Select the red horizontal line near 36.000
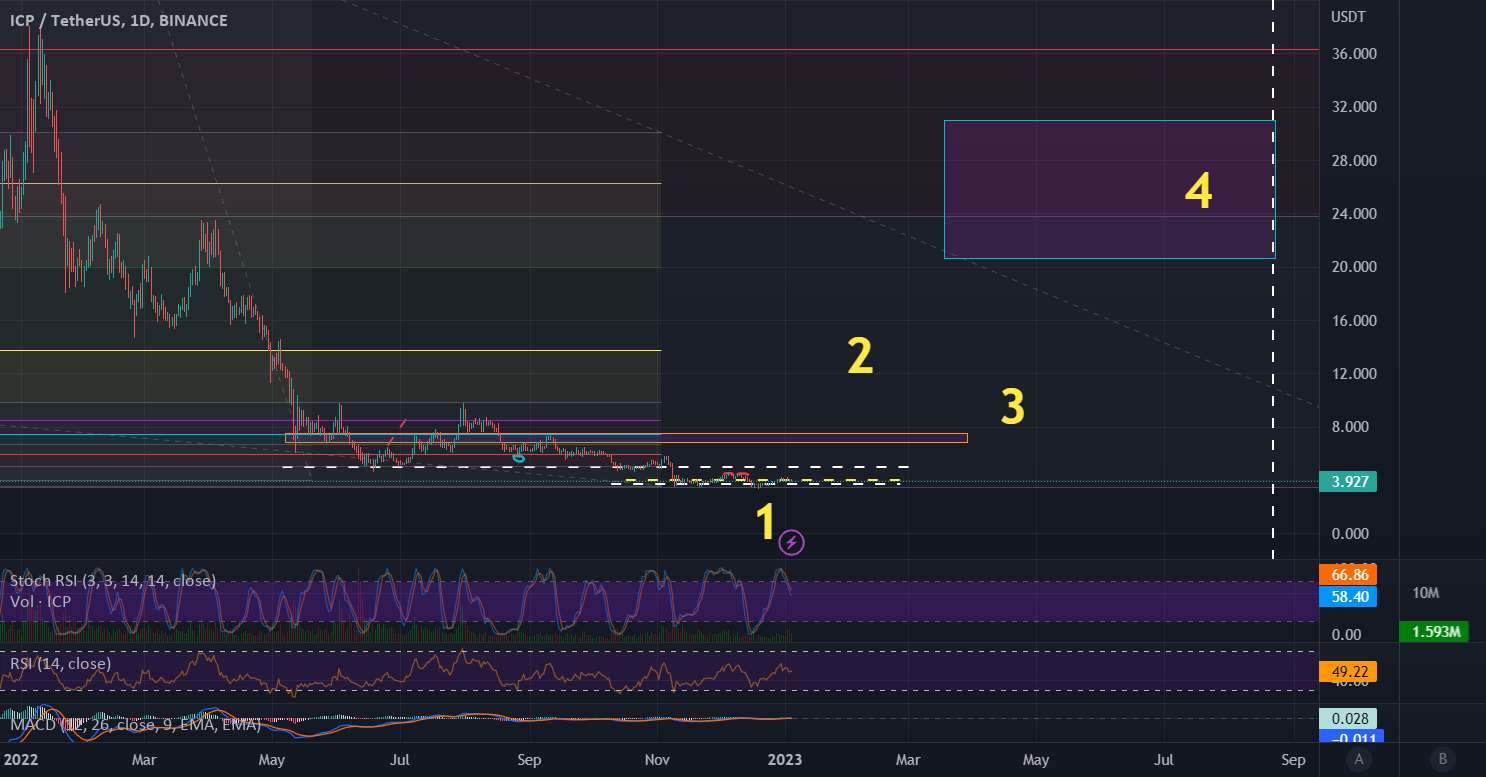The width and height of the screenshot is (1486, 777). coord(660,49)
